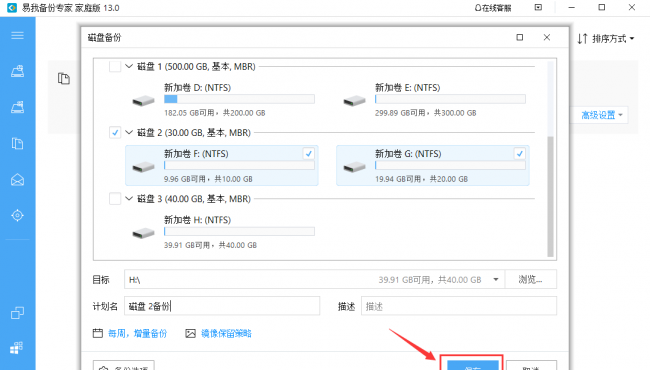
Task: Click the F: volume drive icon
Action: pos(143,167)
